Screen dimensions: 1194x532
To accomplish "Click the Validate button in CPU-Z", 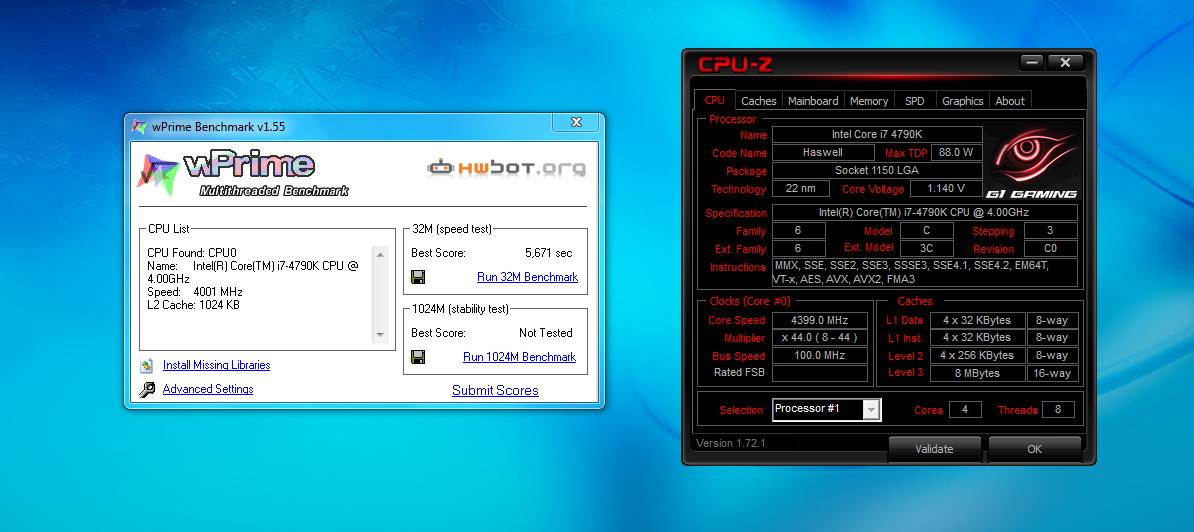I will pyautogui.click(x=934, y=449).
